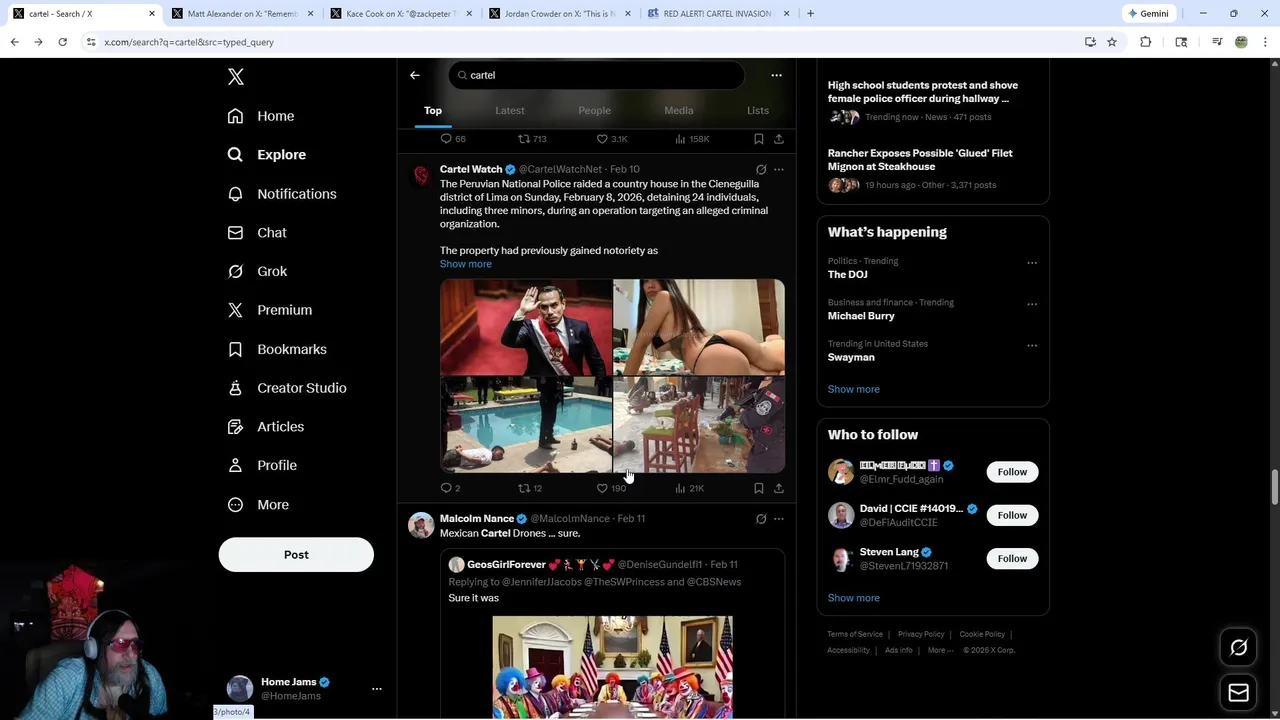
Task: Share the Cartel Watch post
Action: pos(779,488)
